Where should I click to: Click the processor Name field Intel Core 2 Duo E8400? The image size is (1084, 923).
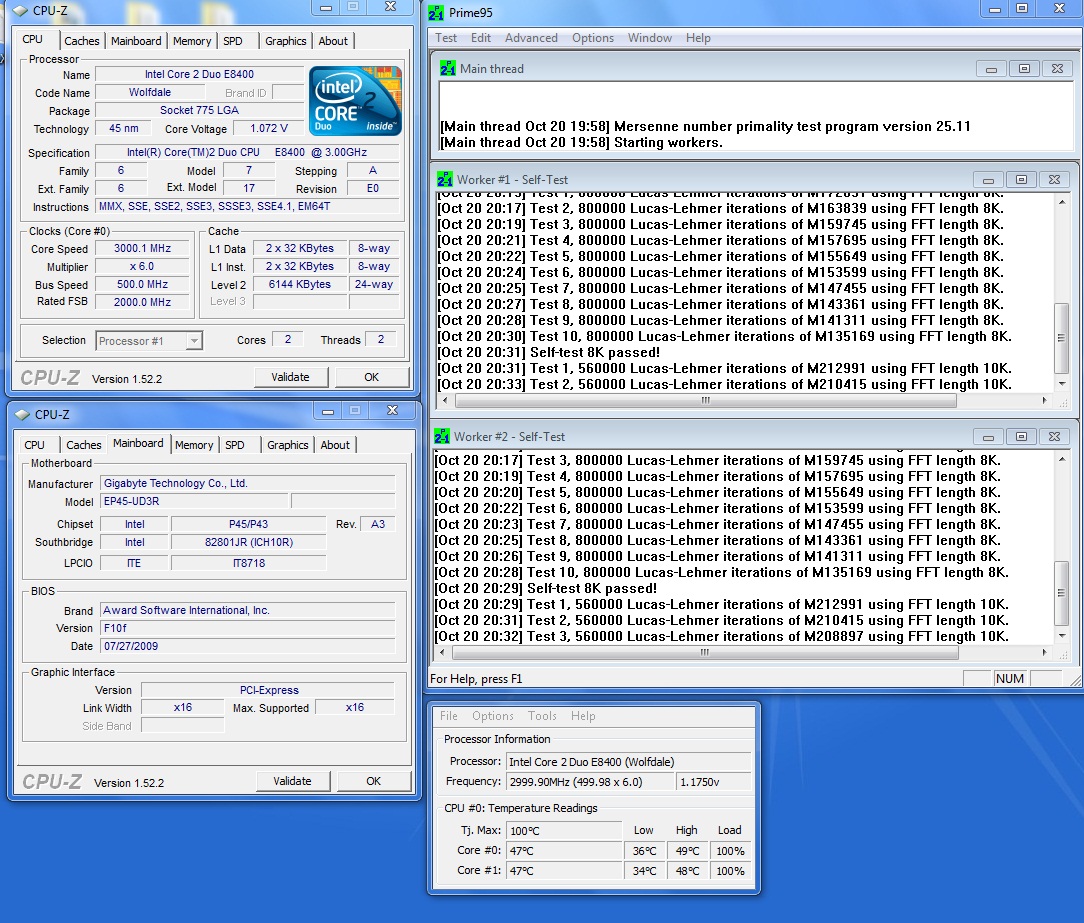199,74
